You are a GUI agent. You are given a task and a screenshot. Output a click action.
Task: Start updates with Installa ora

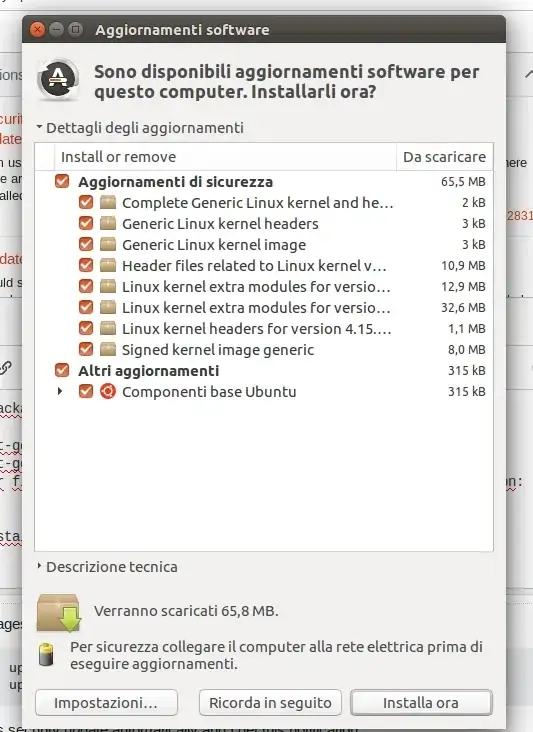421,703
